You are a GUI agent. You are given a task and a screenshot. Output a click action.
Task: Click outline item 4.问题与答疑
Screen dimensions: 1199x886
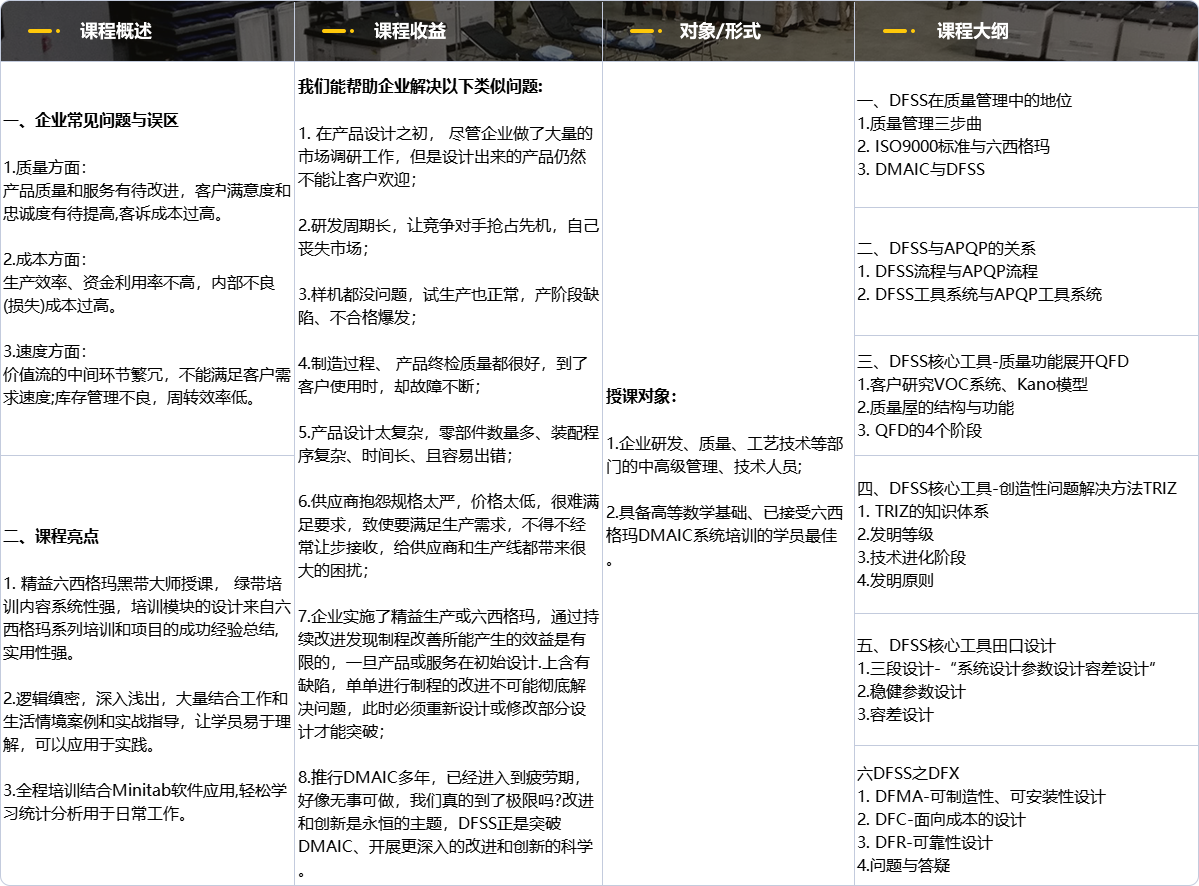(903, 865)
